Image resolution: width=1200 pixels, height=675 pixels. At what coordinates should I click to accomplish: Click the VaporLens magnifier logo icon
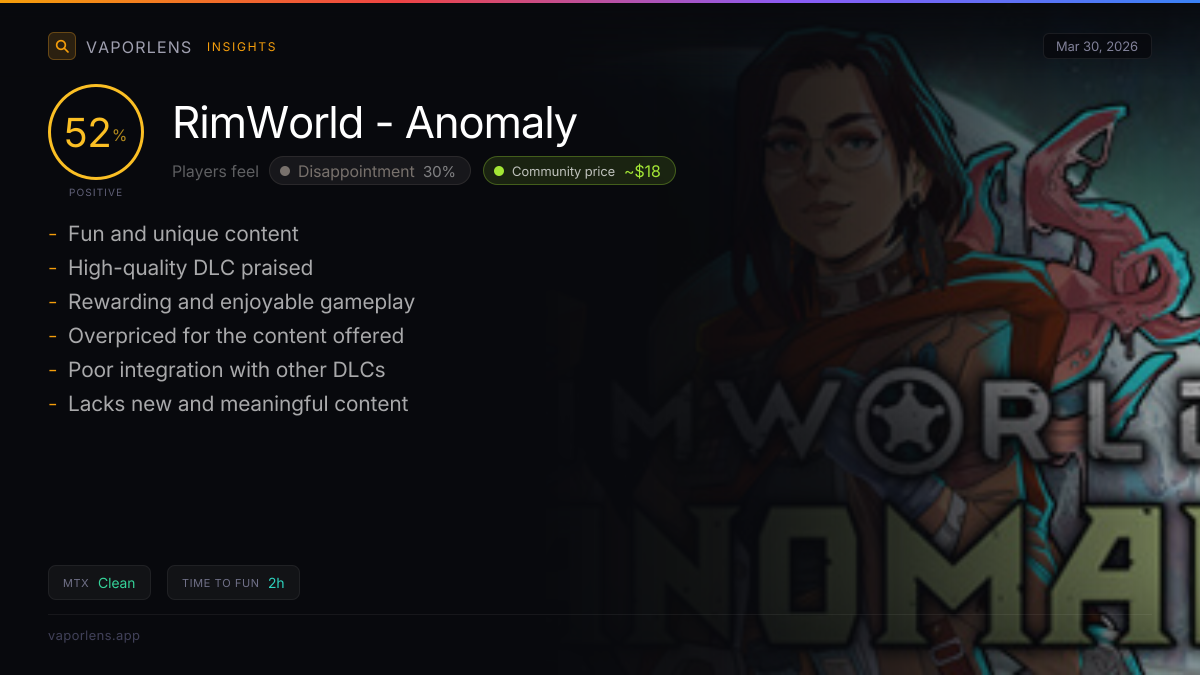coord(62,46)
